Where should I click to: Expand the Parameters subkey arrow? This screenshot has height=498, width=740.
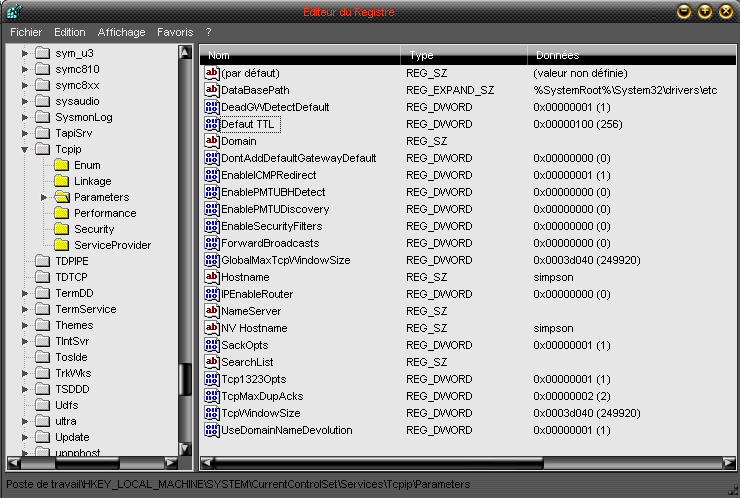point(43,197)
